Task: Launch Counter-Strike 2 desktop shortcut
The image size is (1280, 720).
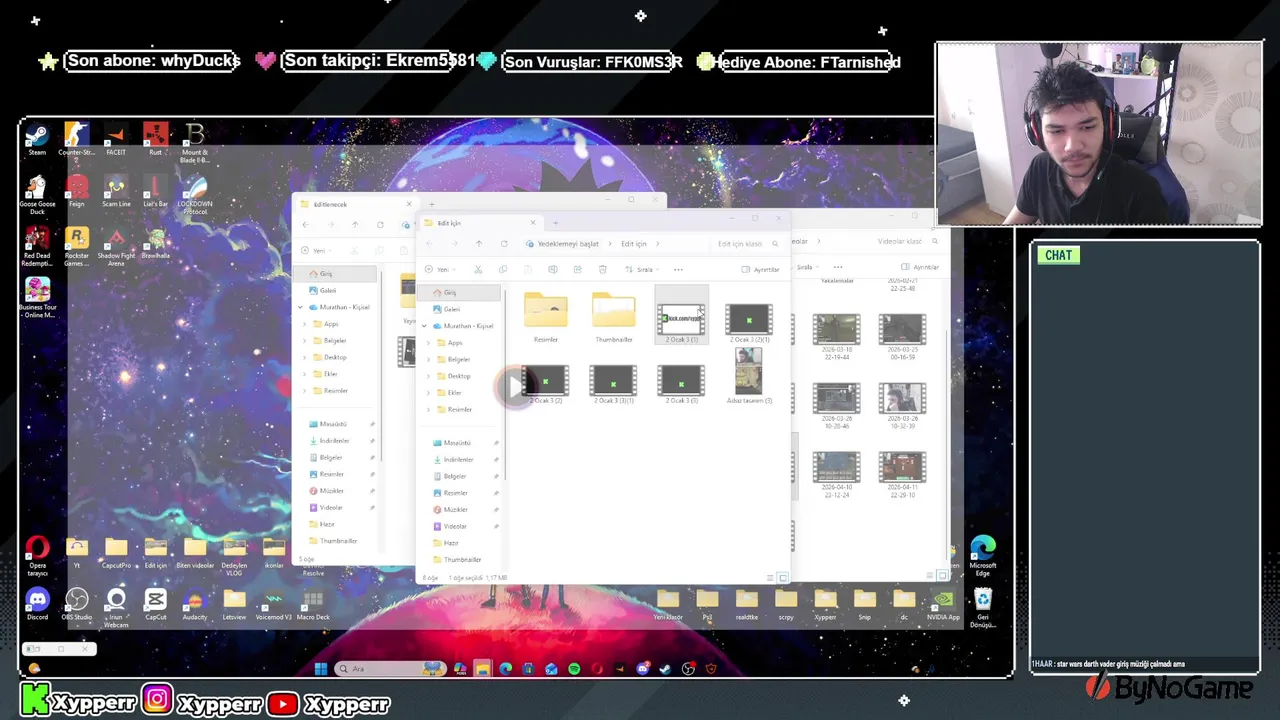Action: [76, 139]
